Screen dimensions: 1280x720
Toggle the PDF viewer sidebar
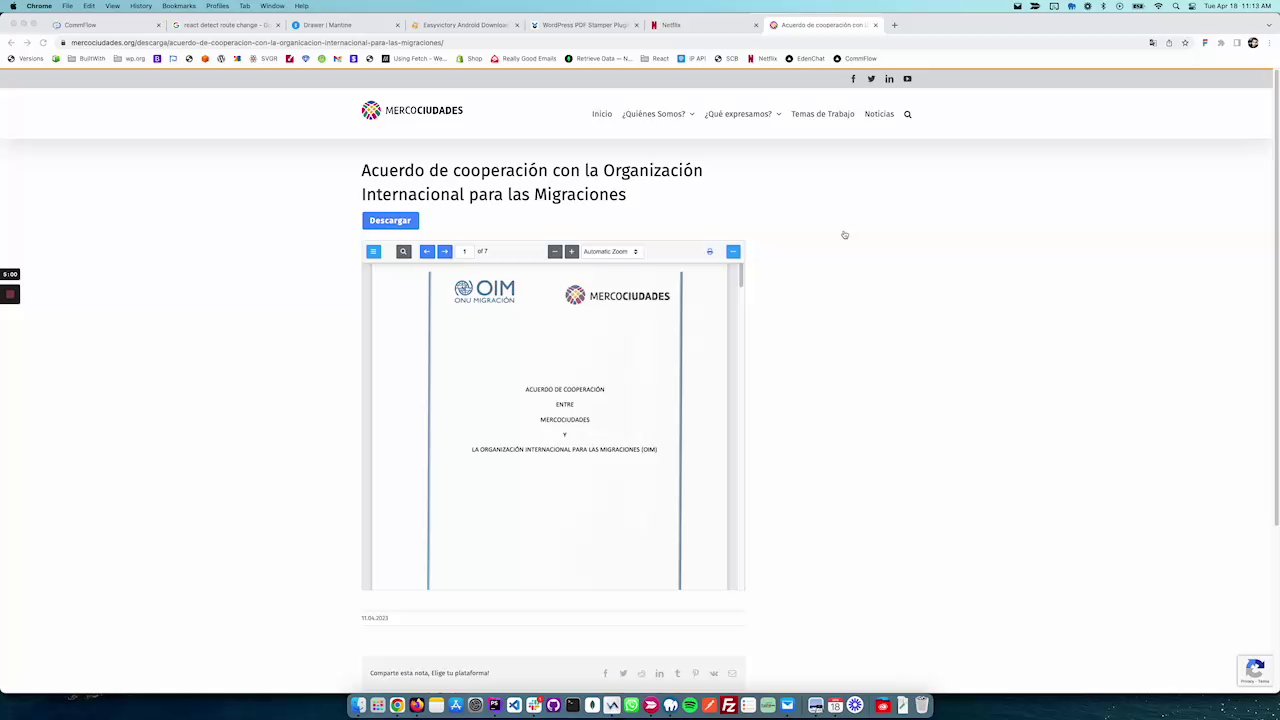tap(373, 251)
